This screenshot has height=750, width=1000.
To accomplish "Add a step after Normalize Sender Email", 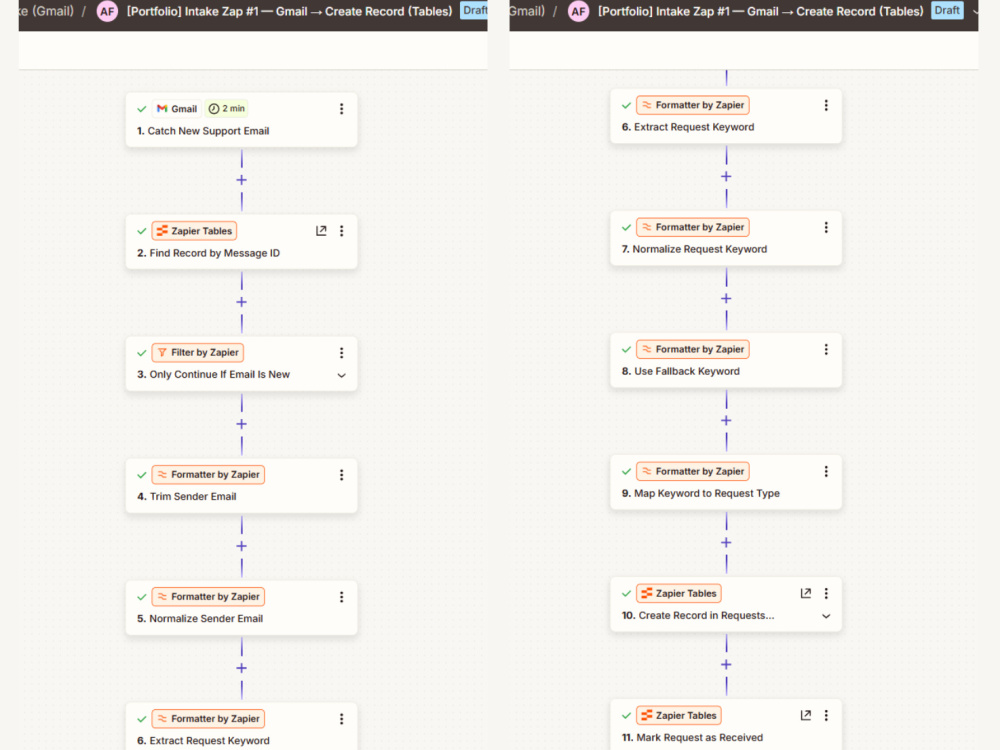I will pyautogui.click(x=242, y=668).
